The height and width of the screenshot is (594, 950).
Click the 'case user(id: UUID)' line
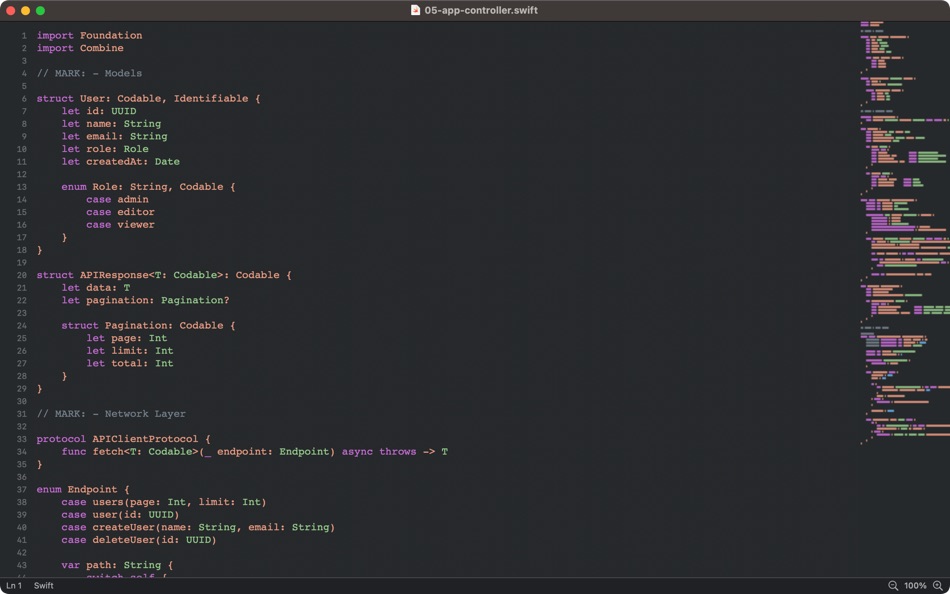pos(121,515)
